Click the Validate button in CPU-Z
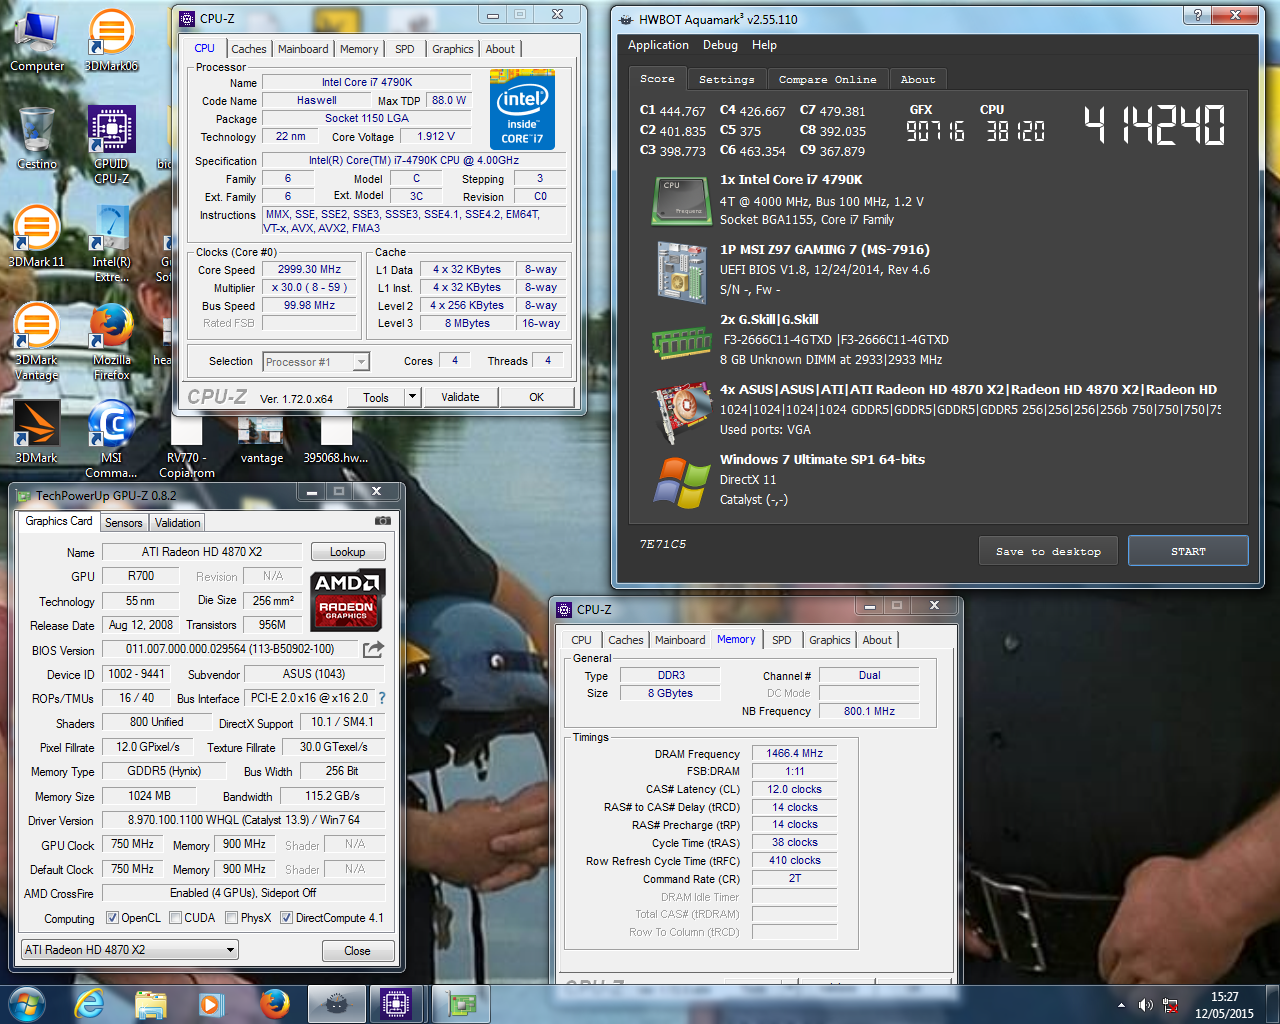The height and width of the screenshot is (1024, 1280). coord(460,397)
